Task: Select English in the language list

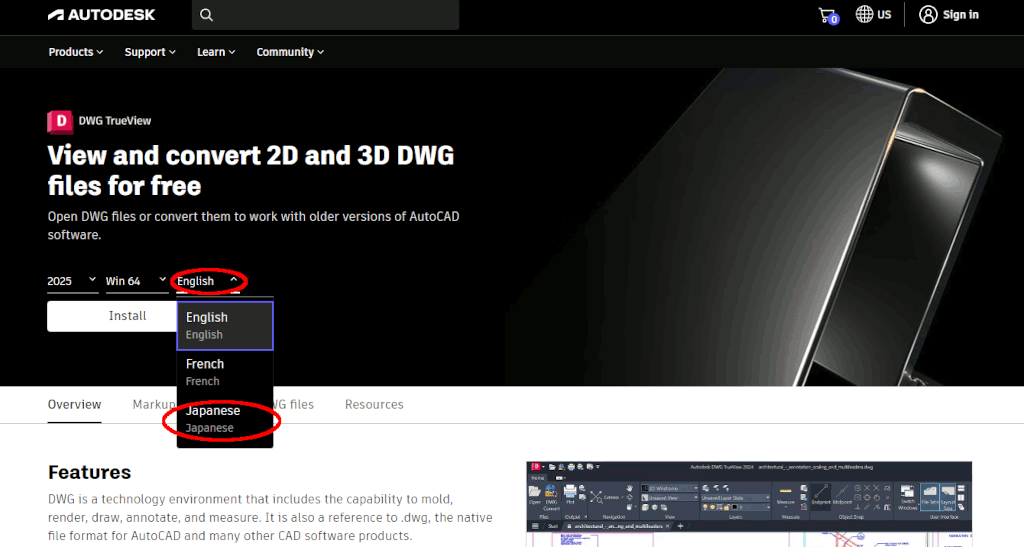Action: pos(225,326)
